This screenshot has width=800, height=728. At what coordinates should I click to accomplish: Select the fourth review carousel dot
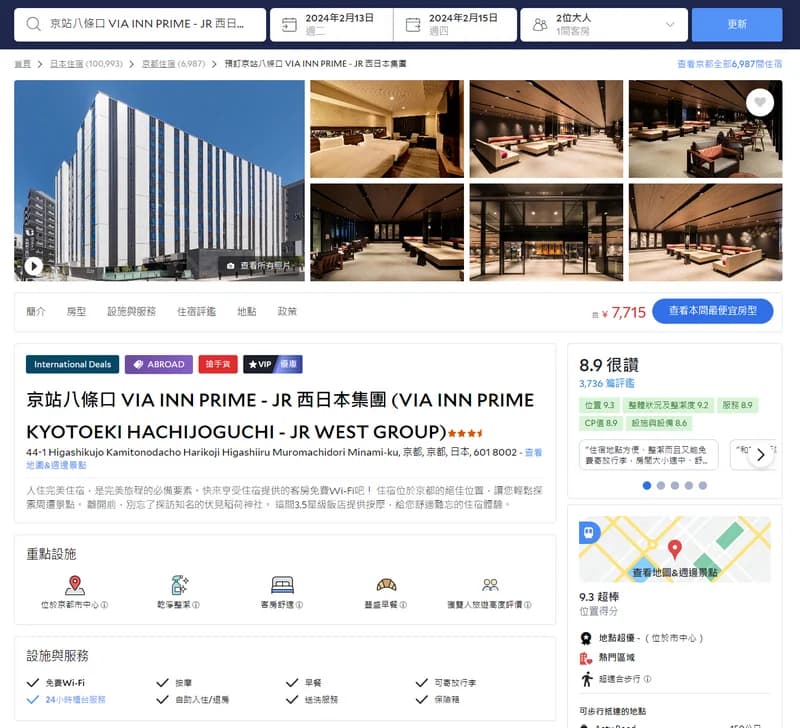coord(689,486)
